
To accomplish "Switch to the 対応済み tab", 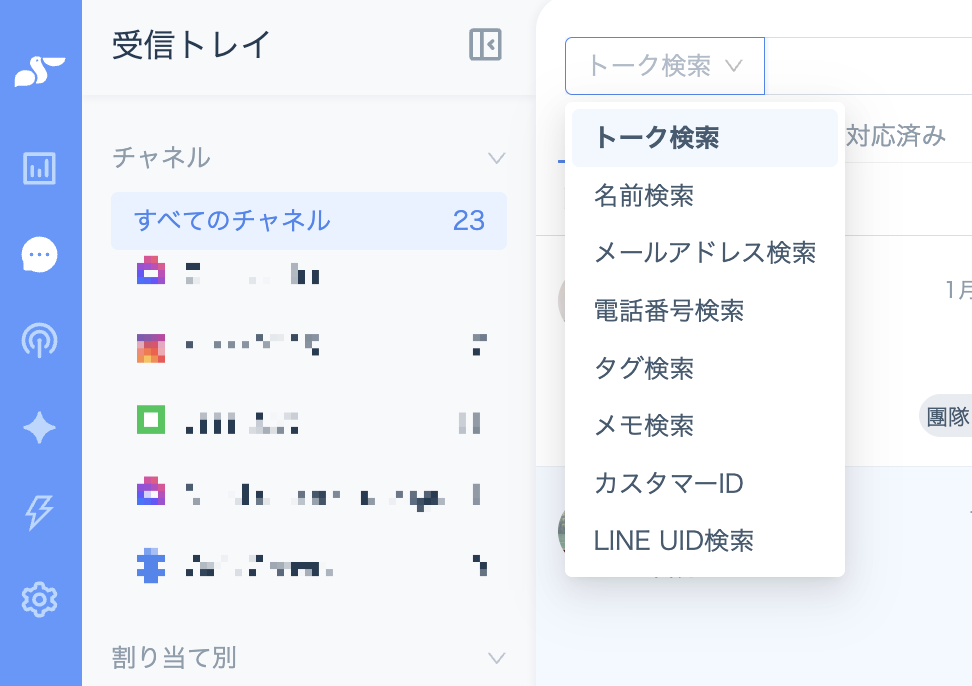I will (896, 135).
